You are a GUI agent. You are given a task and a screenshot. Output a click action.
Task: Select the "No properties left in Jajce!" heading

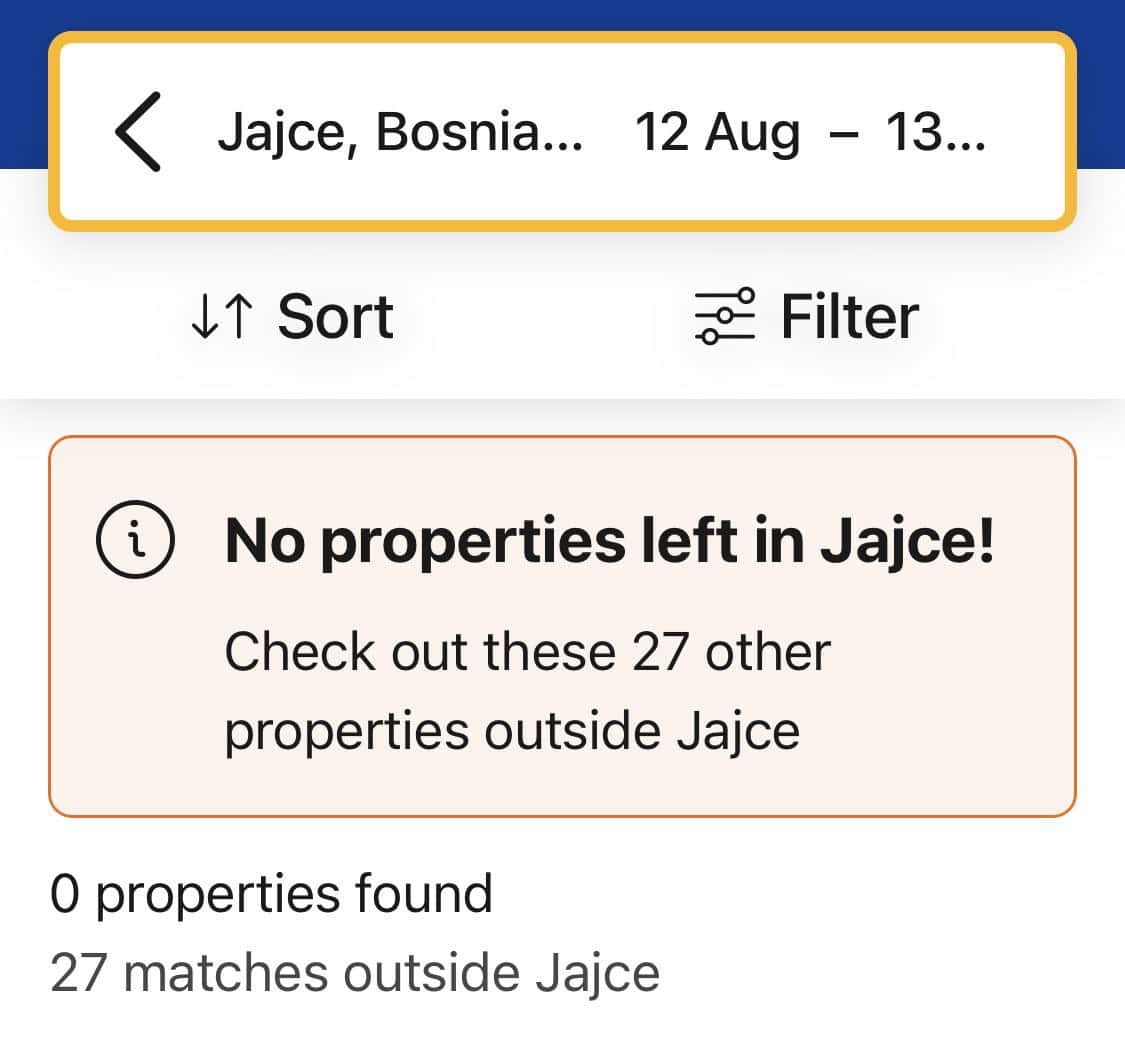pyautogui.click(x=609, y=541)
